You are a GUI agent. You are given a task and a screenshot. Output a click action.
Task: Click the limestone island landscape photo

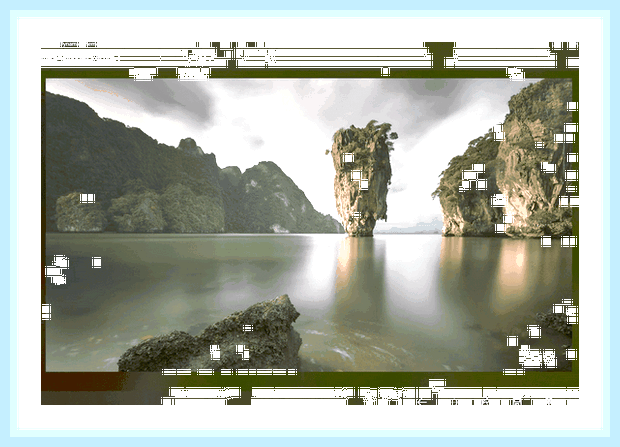(309, 225)
